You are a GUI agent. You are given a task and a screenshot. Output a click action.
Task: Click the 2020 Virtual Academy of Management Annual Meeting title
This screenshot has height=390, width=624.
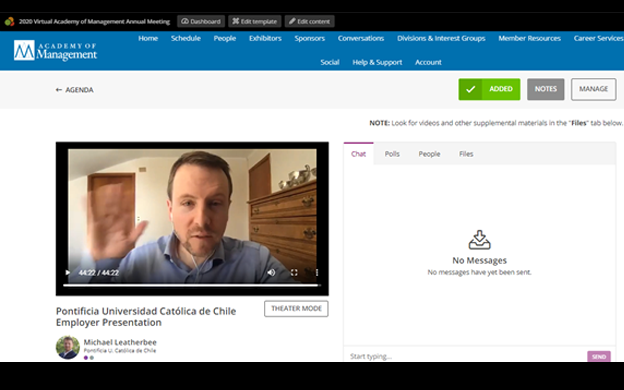tap(94, 21)
